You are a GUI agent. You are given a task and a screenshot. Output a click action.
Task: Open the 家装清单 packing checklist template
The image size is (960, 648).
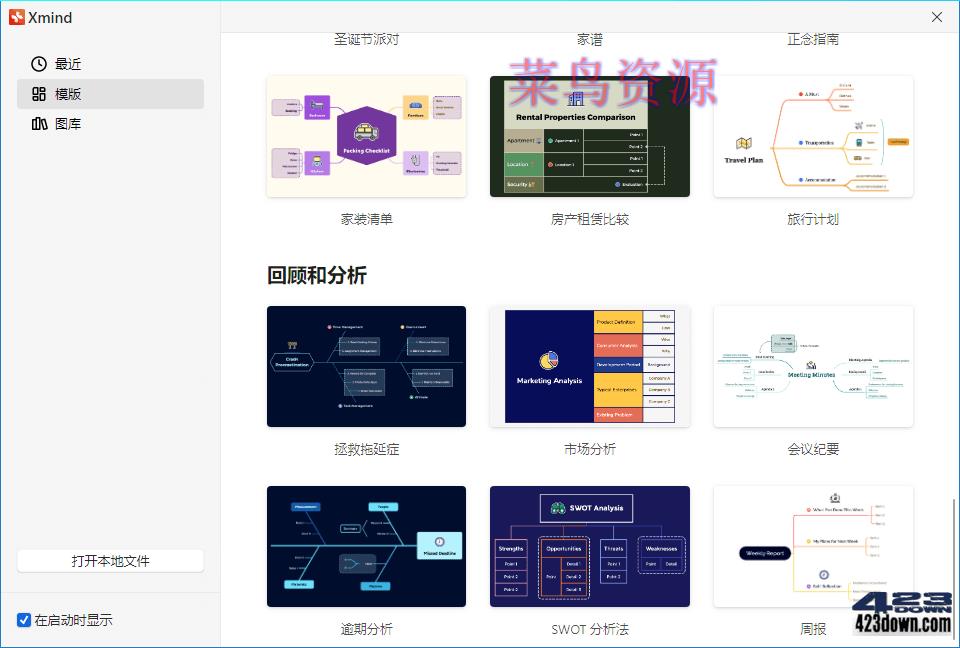[x=366, y=136]
